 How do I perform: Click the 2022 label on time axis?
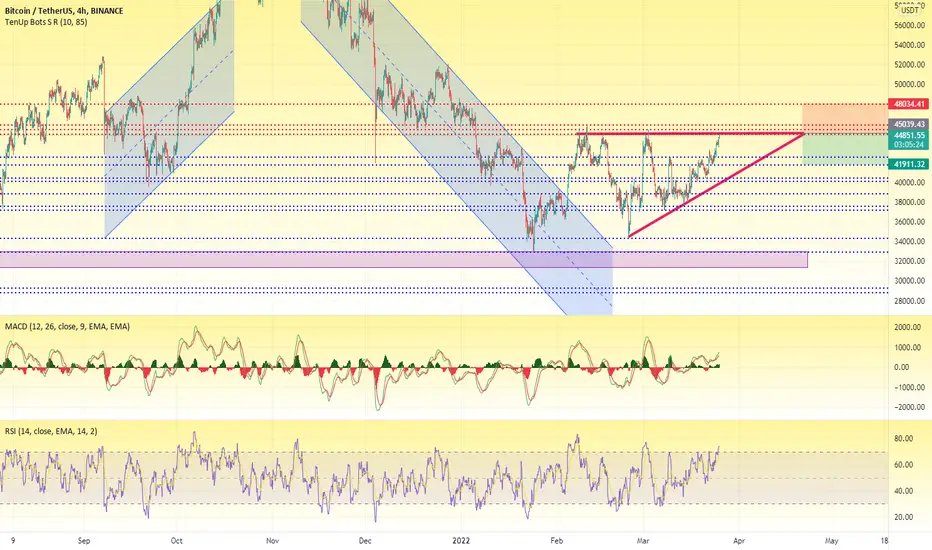(x=461, y=540)
